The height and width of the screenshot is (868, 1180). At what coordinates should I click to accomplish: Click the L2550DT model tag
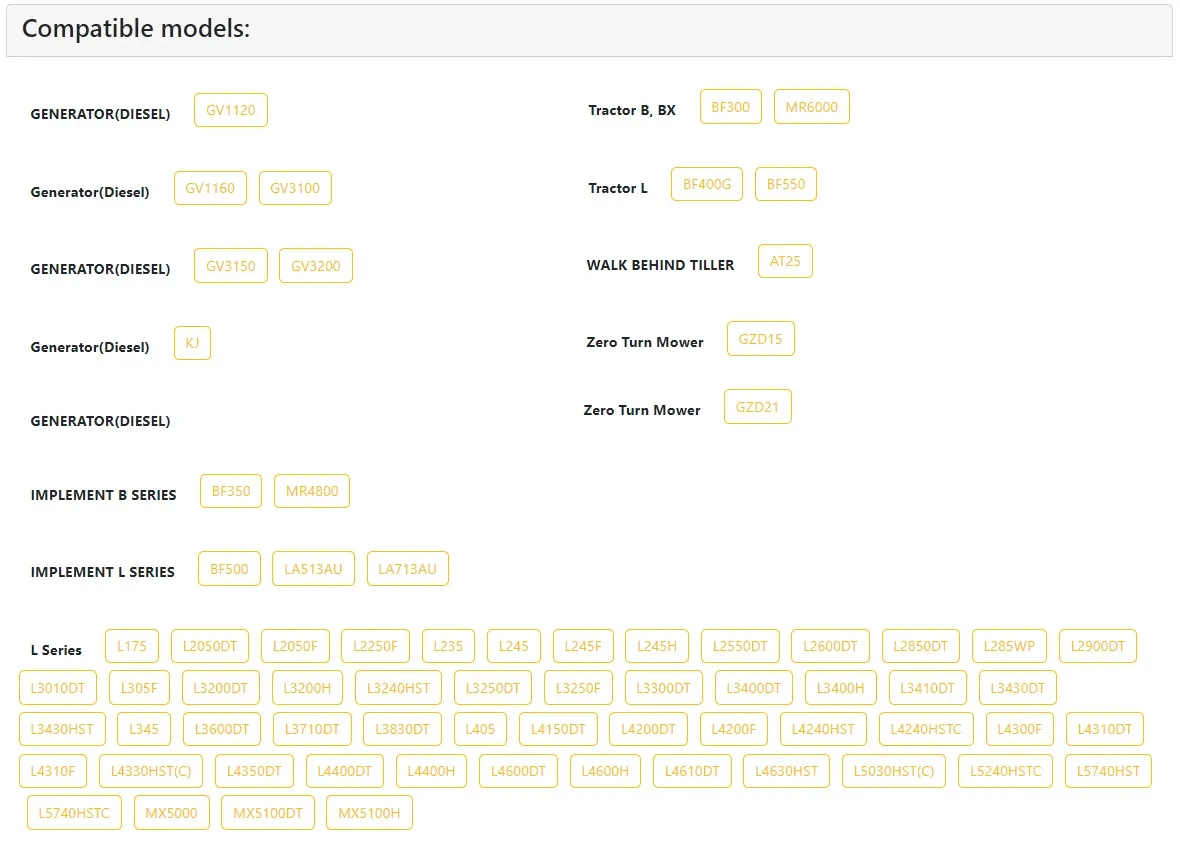(740, 646)
